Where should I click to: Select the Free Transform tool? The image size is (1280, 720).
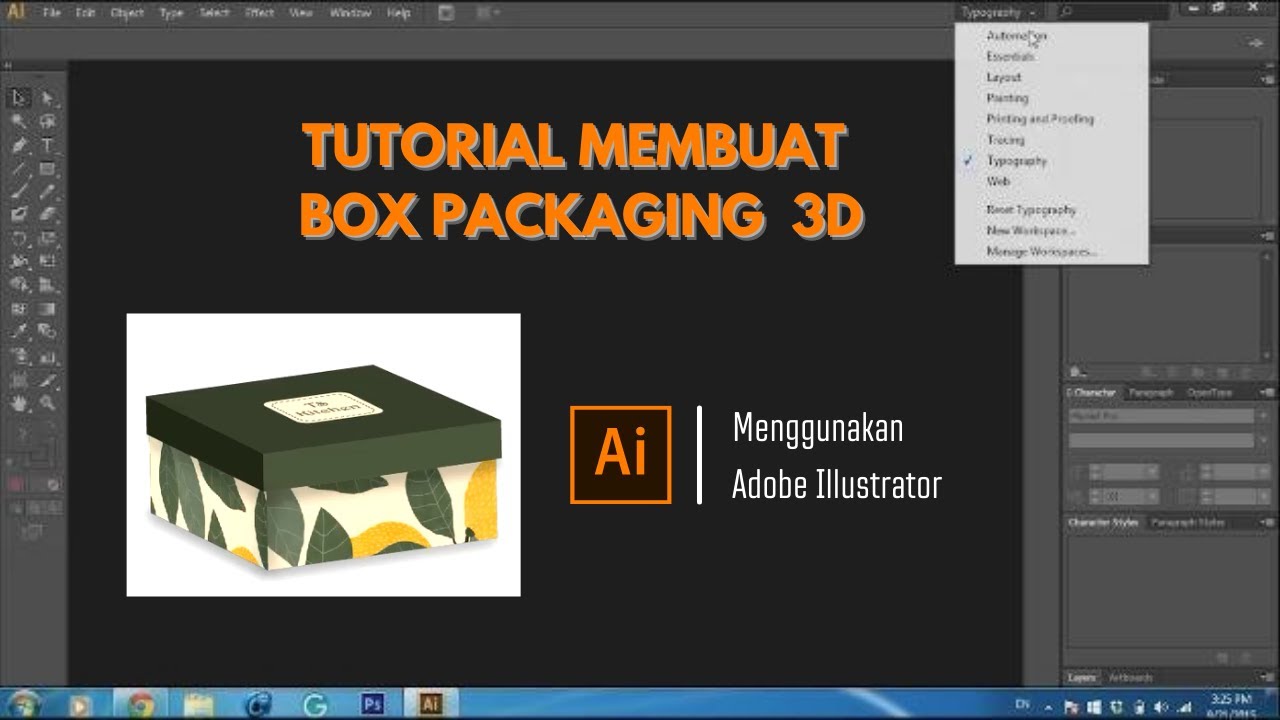[x=47, y=261]
